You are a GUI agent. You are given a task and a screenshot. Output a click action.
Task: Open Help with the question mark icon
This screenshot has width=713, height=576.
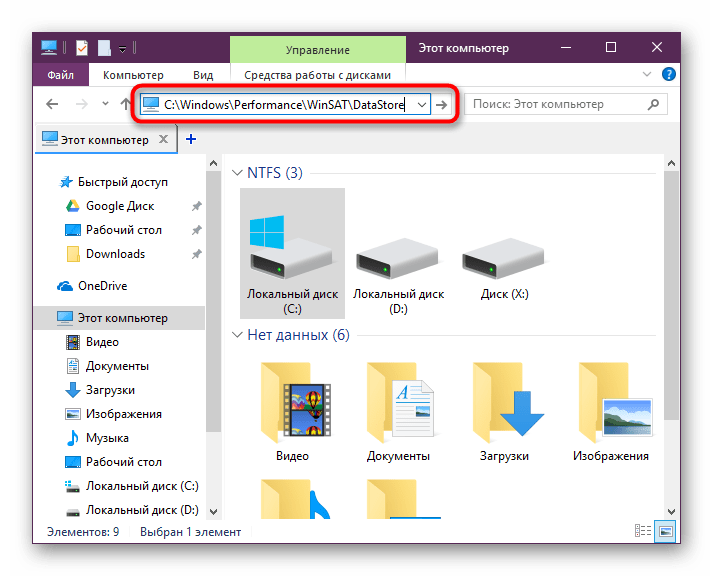[668, 74]
